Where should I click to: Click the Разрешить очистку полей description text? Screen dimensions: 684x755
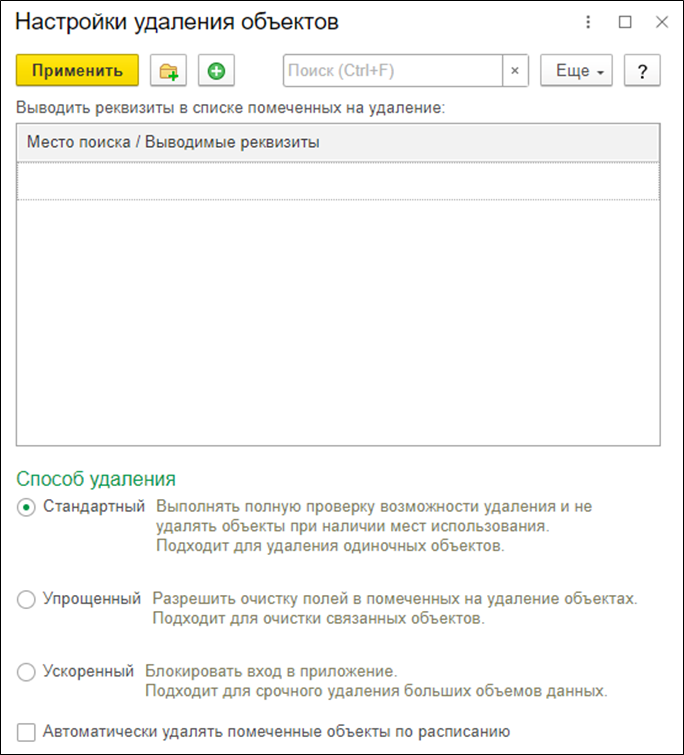(x=394, y=599)
